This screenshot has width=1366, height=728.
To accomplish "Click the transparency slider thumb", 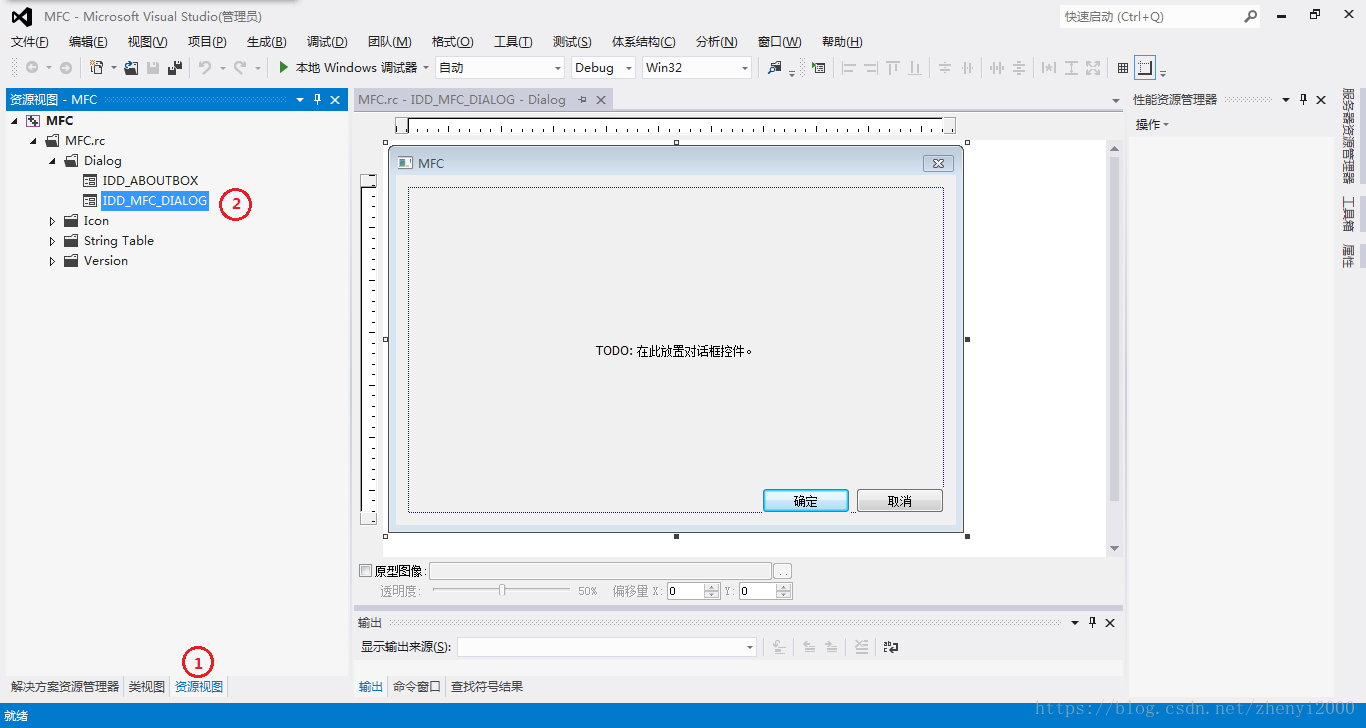I will click(502, 591).
